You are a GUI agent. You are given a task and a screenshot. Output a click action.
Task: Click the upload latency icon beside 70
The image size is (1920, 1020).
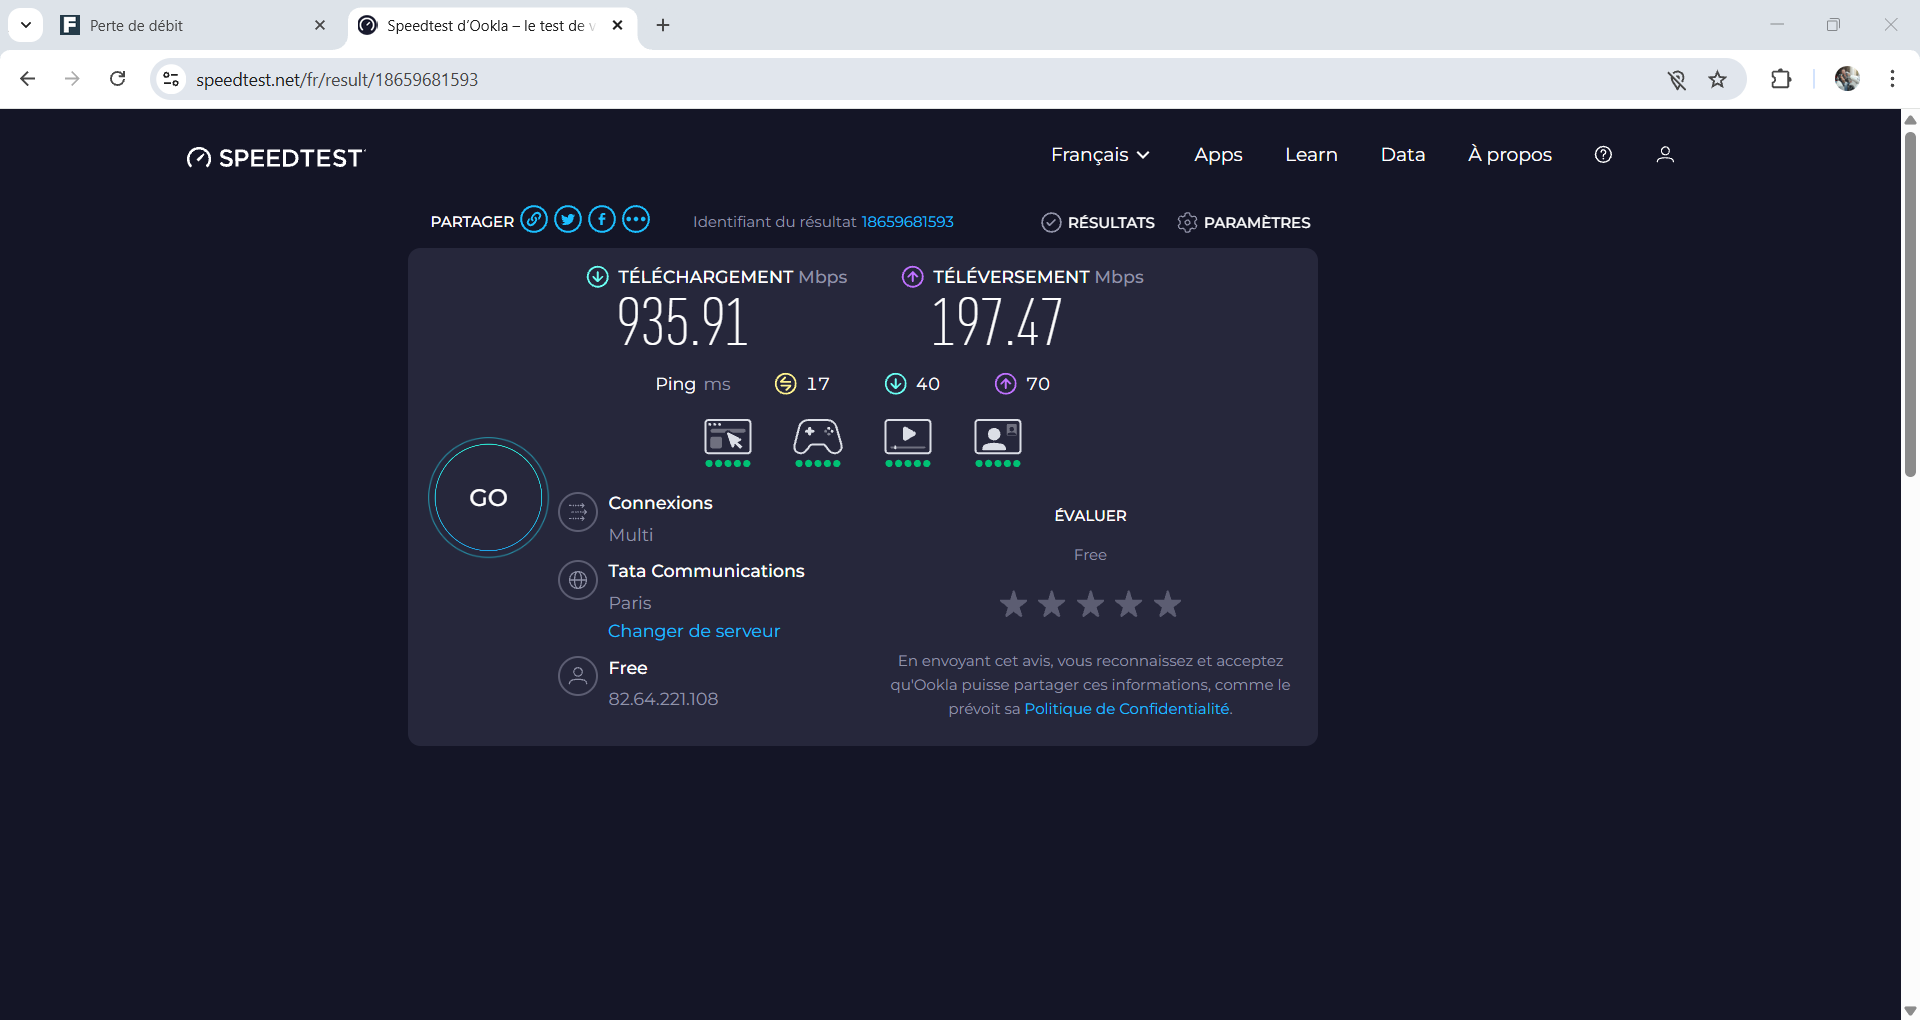(1006, 384)
